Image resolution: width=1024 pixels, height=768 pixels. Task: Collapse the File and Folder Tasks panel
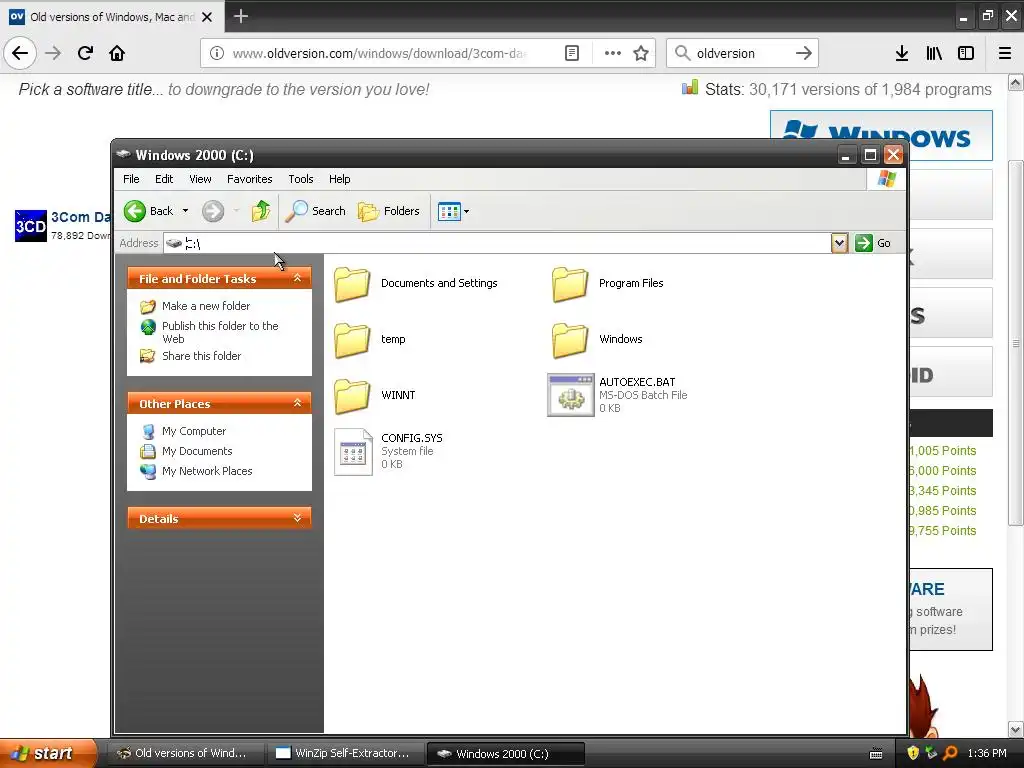(297, 278)
